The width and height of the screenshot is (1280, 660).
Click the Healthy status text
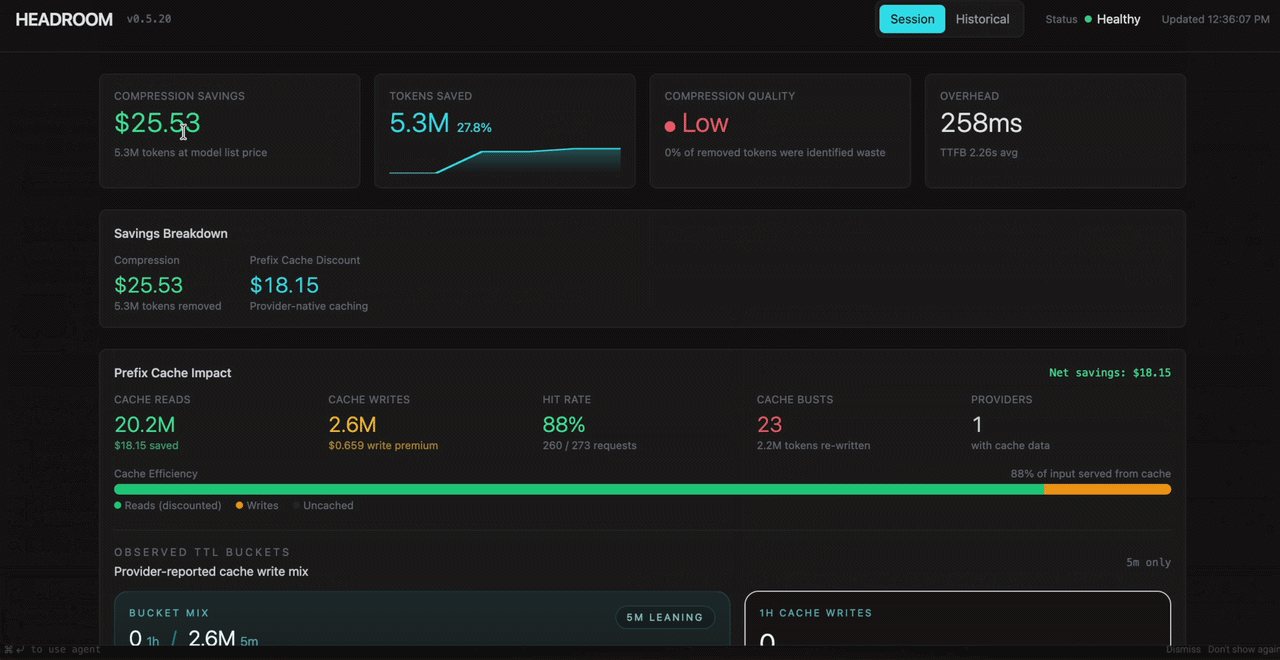click(x=1118, y=19)
